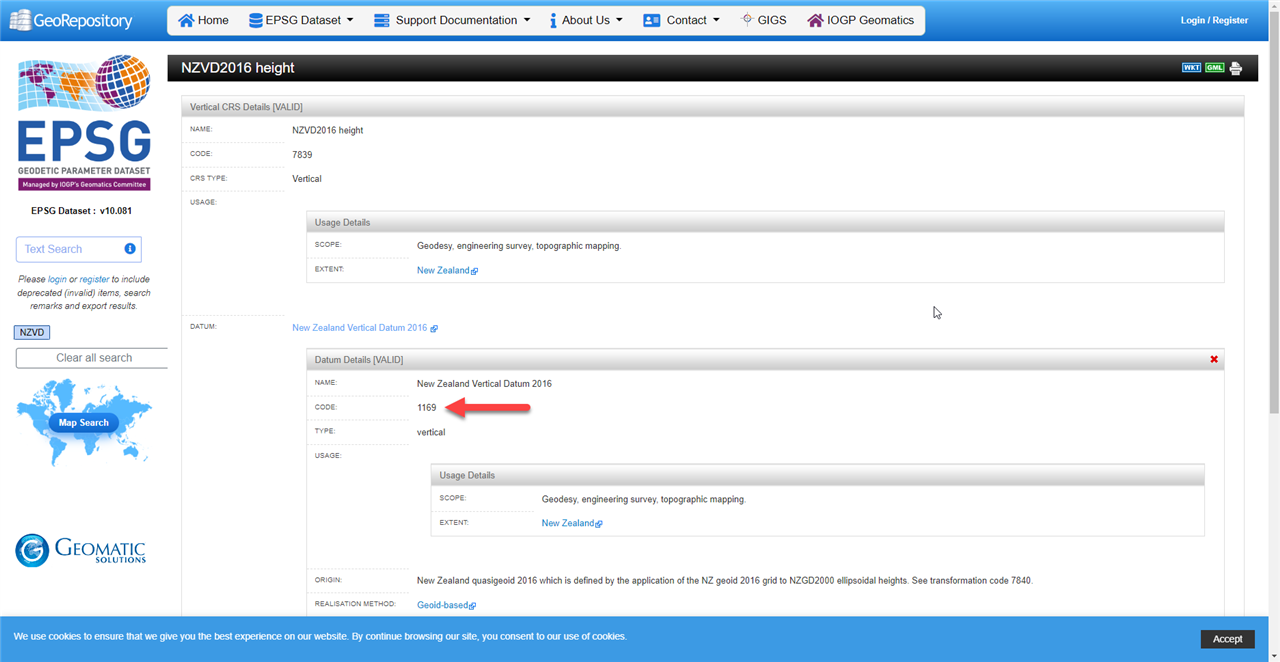
Task: Expand the Contact dropdown menu
Action: [x=681, y=20]
